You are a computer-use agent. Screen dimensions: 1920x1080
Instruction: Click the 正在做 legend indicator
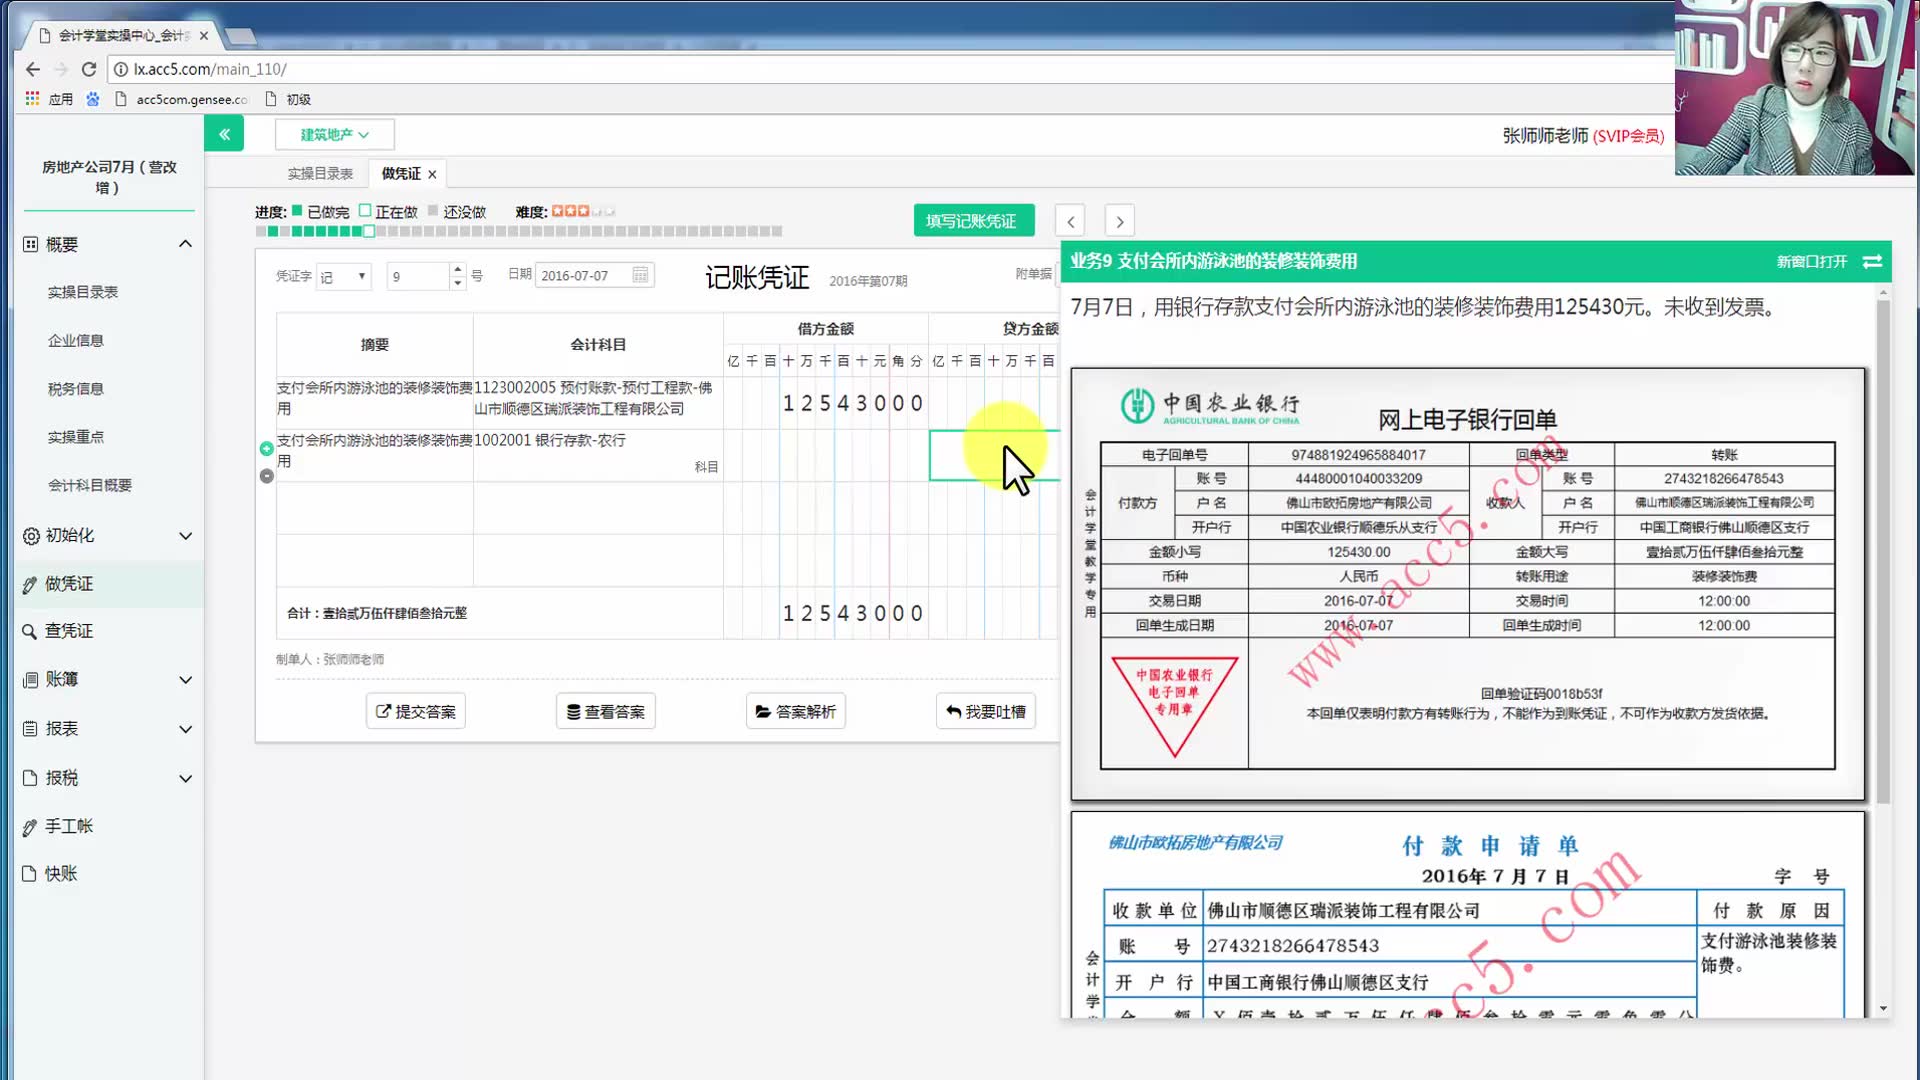363,211
